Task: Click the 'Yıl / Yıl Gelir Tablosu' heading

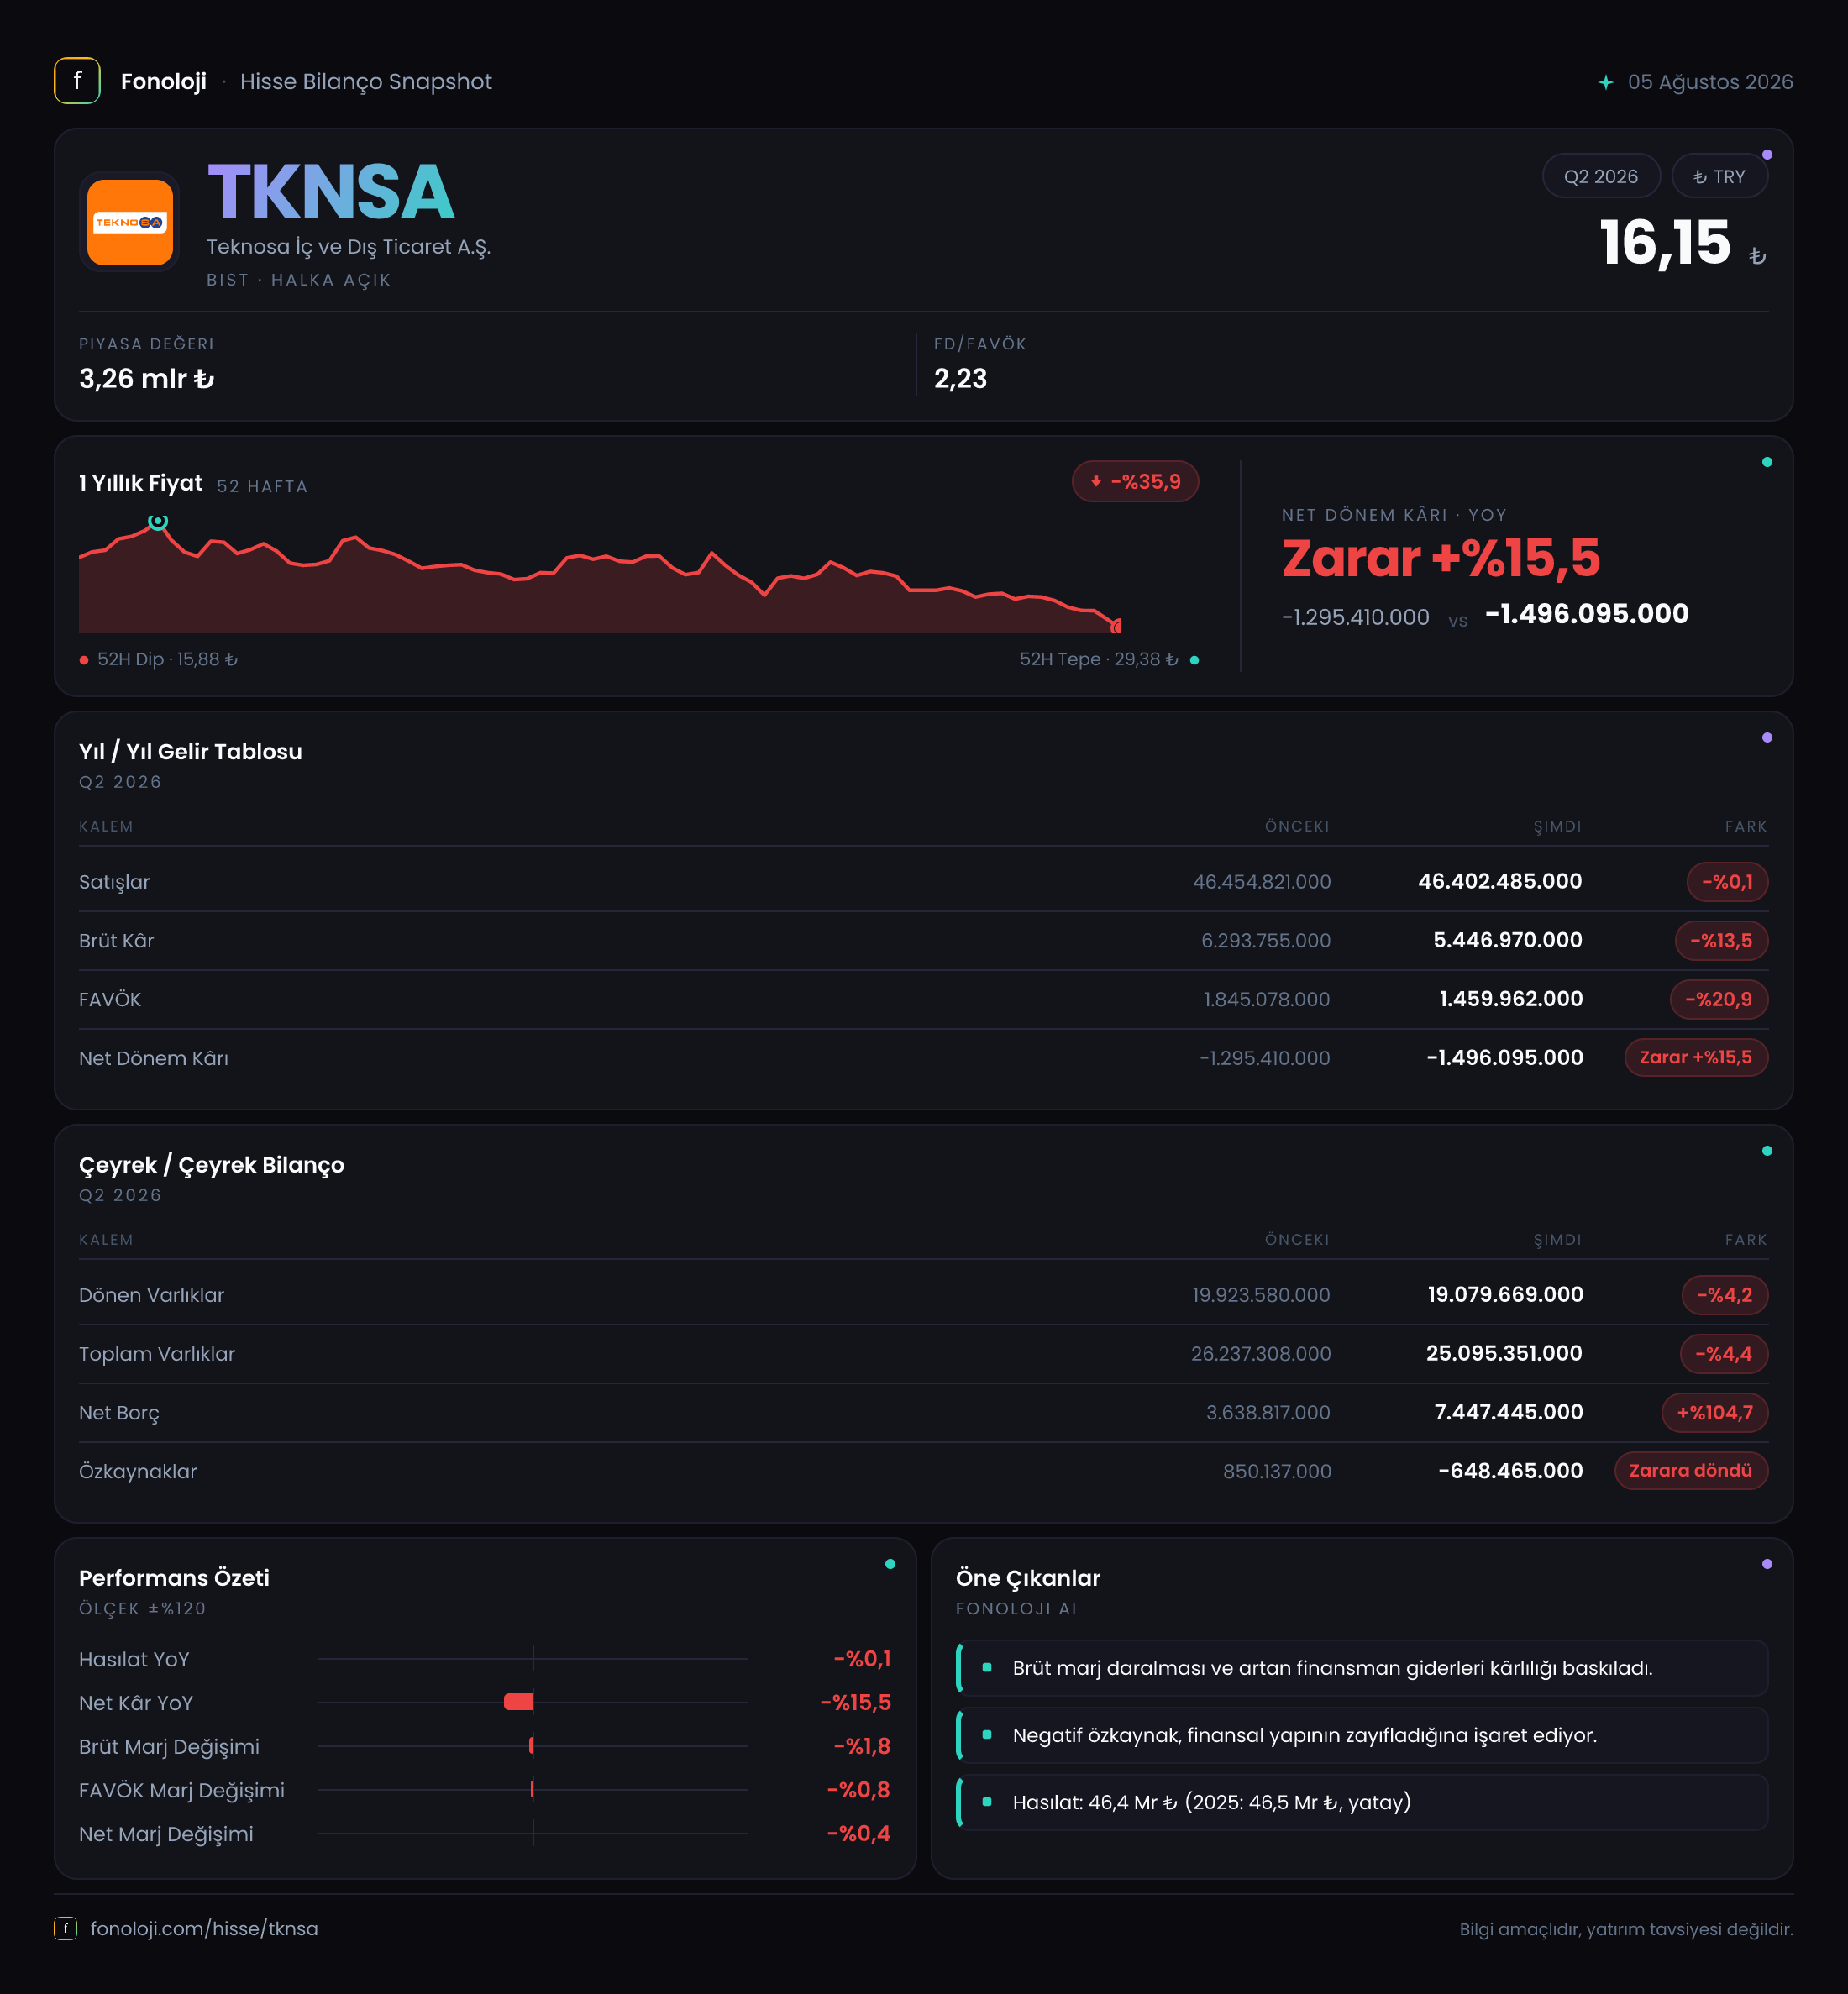Action: (x=190, y=751)
